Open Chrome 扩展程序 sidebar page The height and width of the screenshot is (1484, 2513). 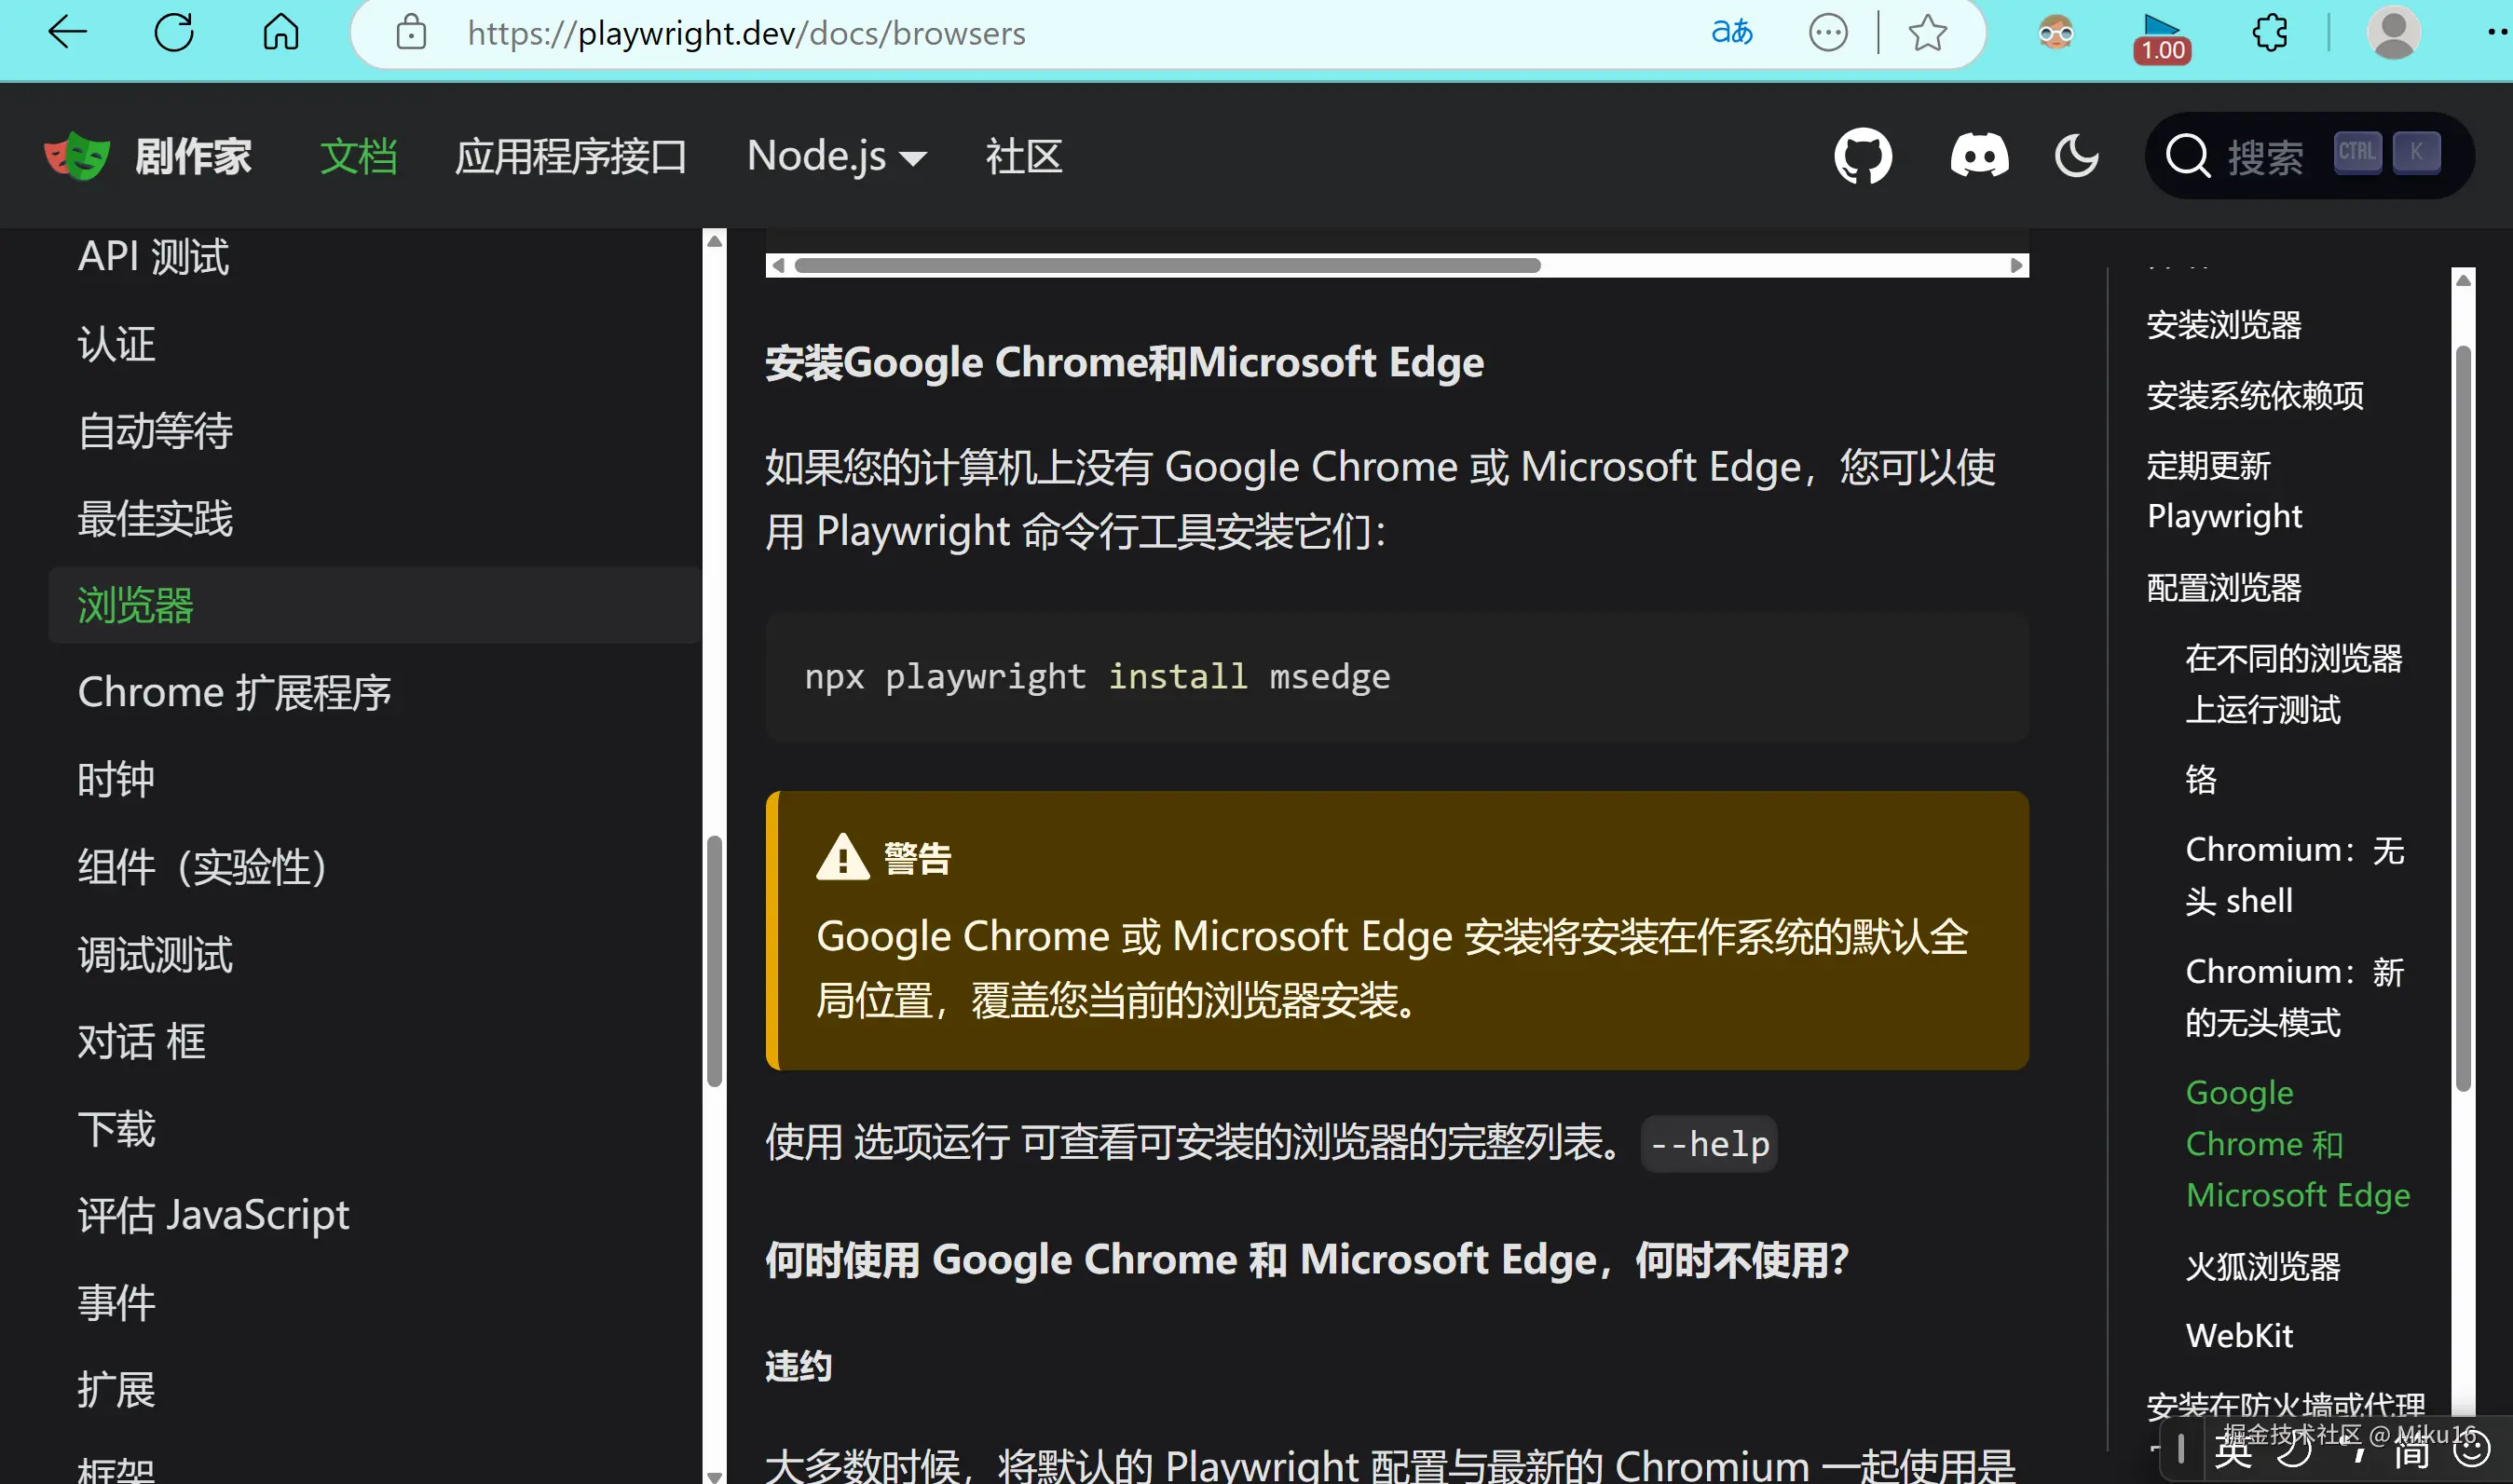(234, 692)
